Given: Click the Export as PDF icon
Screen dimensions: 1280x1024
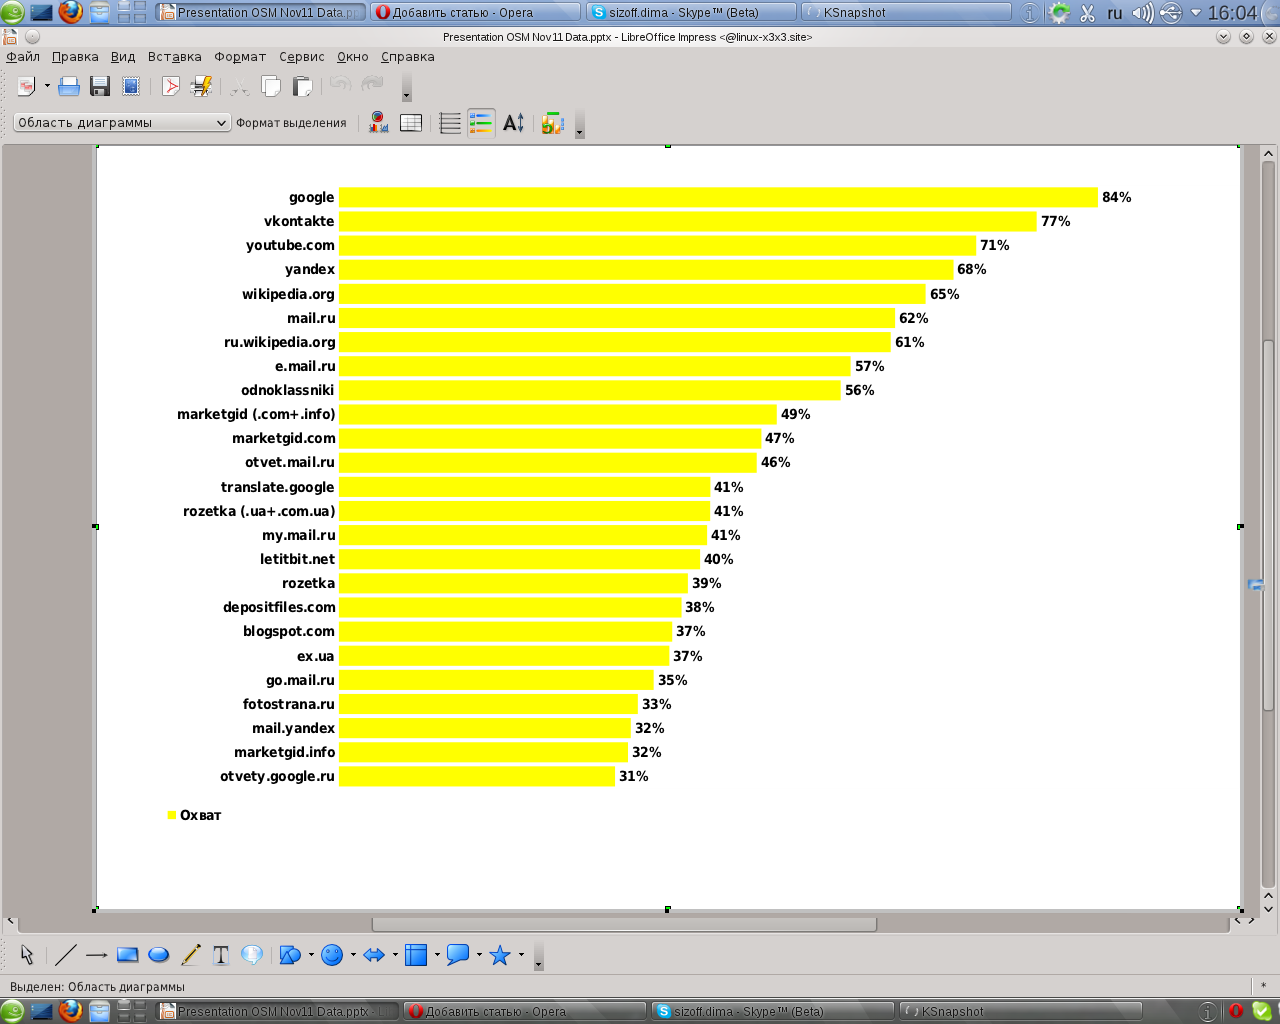Looking at the screenshot, I should click(171, 87).
